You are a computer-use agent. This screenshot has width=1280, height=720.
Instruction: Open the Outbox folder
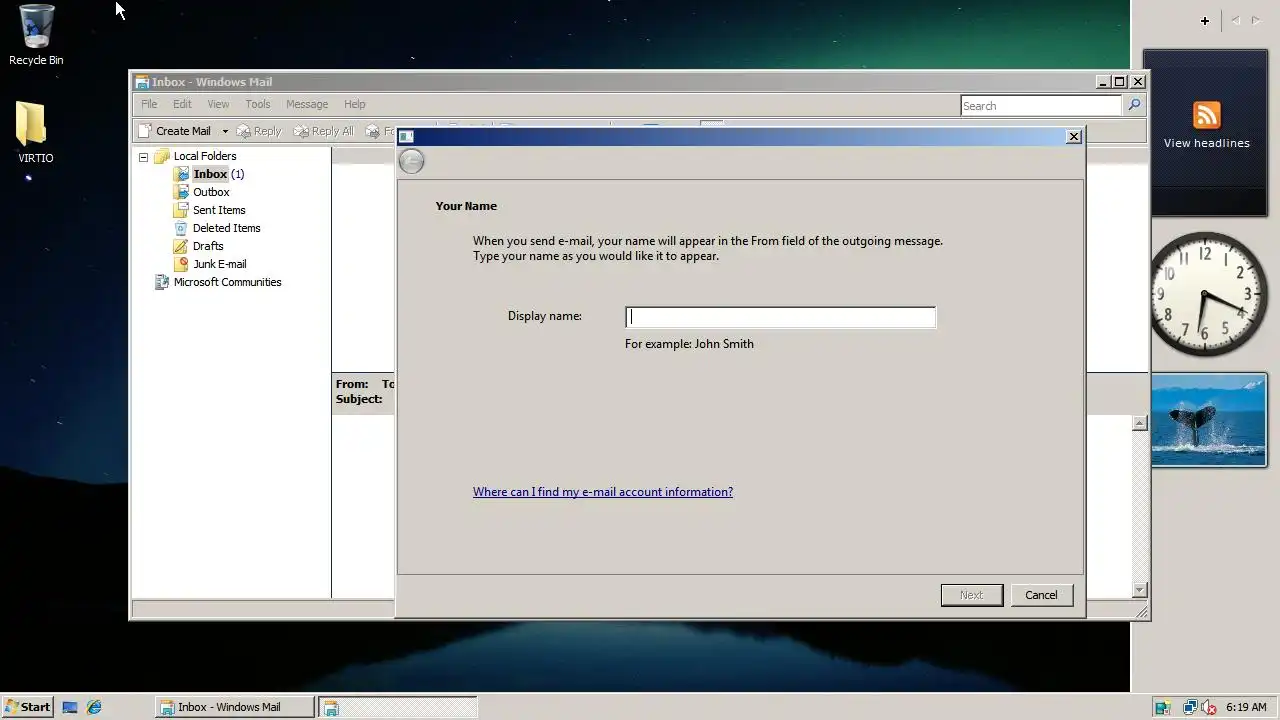coord(201,192)
